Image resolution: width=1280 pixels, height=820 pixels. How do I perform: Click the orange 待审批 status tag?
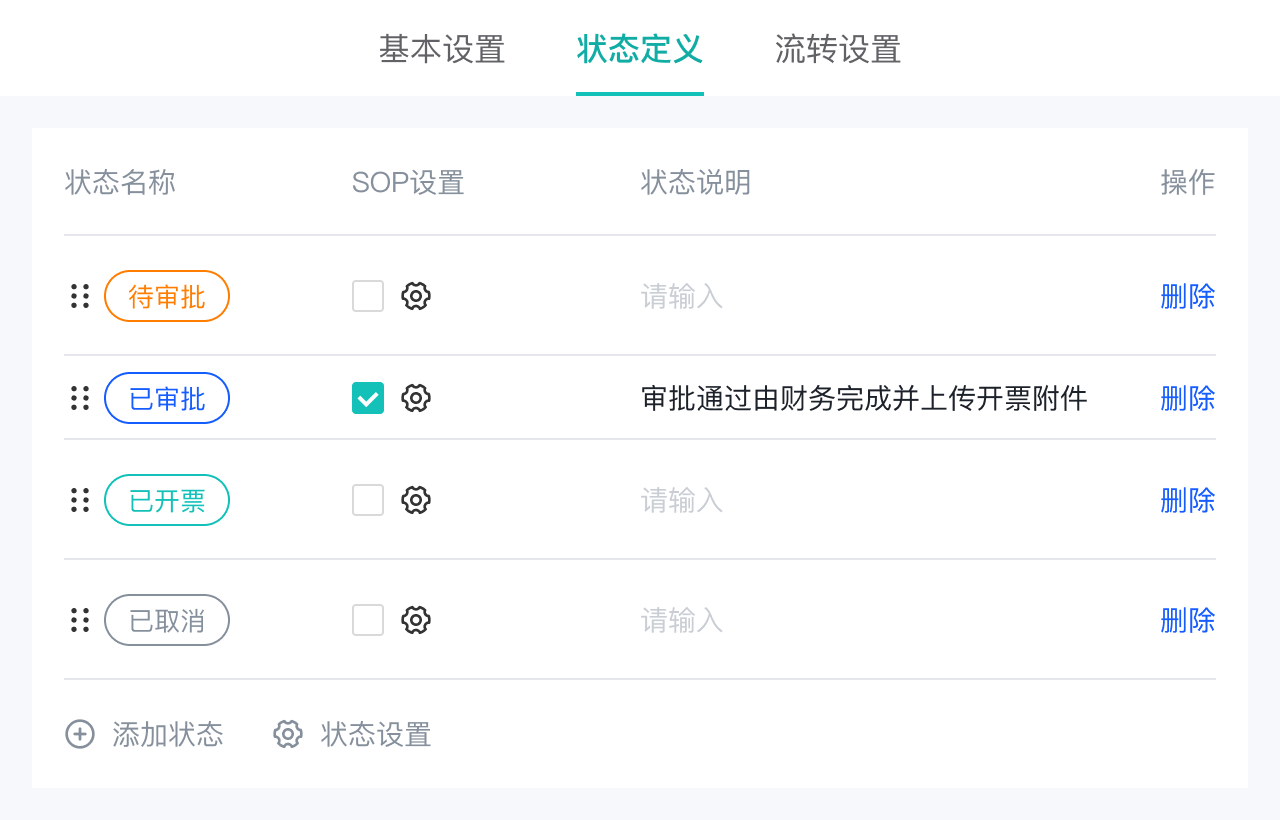tap(167, 296)
